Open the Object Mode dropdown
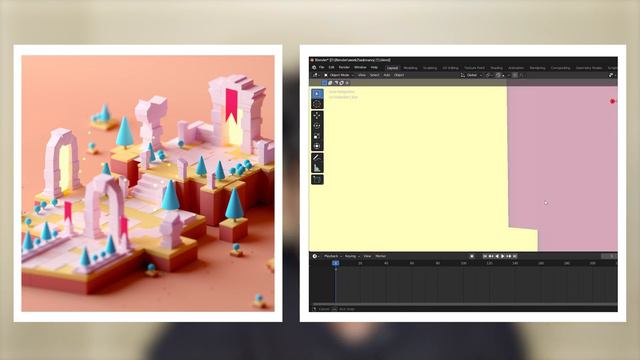 click(x=339, y=75)
